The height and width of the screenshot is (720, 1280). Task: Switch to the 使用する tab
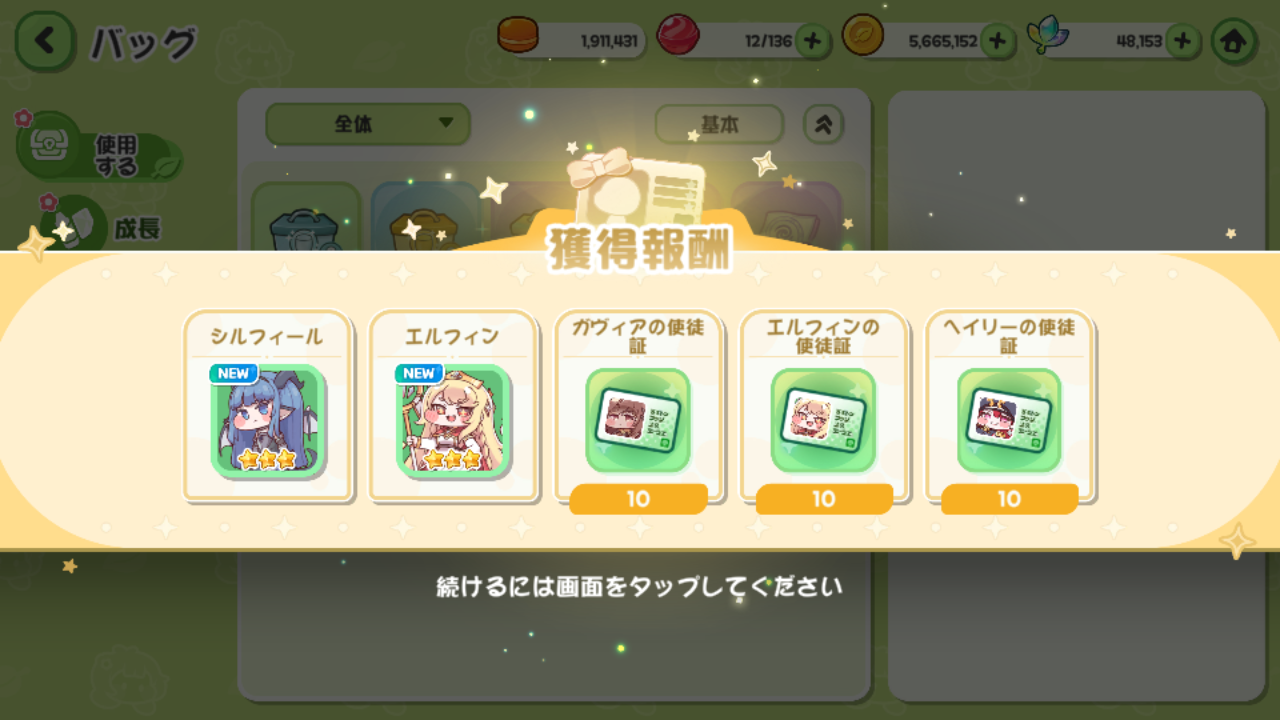tap(100, 151)
